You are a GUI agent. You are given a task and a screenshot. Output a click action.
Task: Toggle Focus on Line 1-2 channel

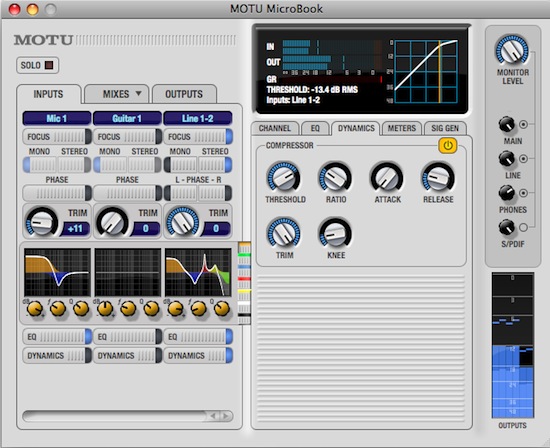pos(198,136)
